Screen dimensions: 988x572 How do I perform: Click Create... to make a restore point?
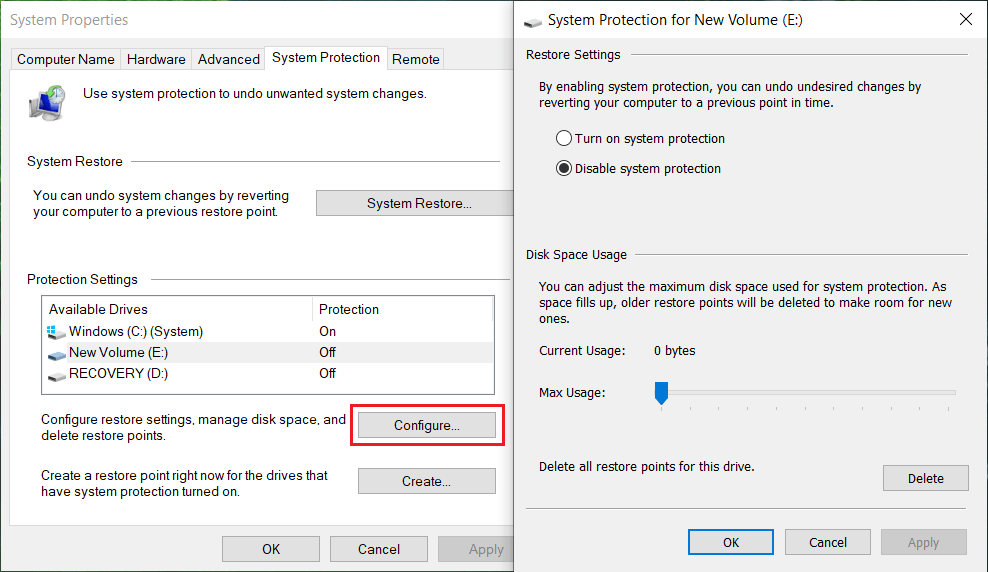[x=427, y=481]
